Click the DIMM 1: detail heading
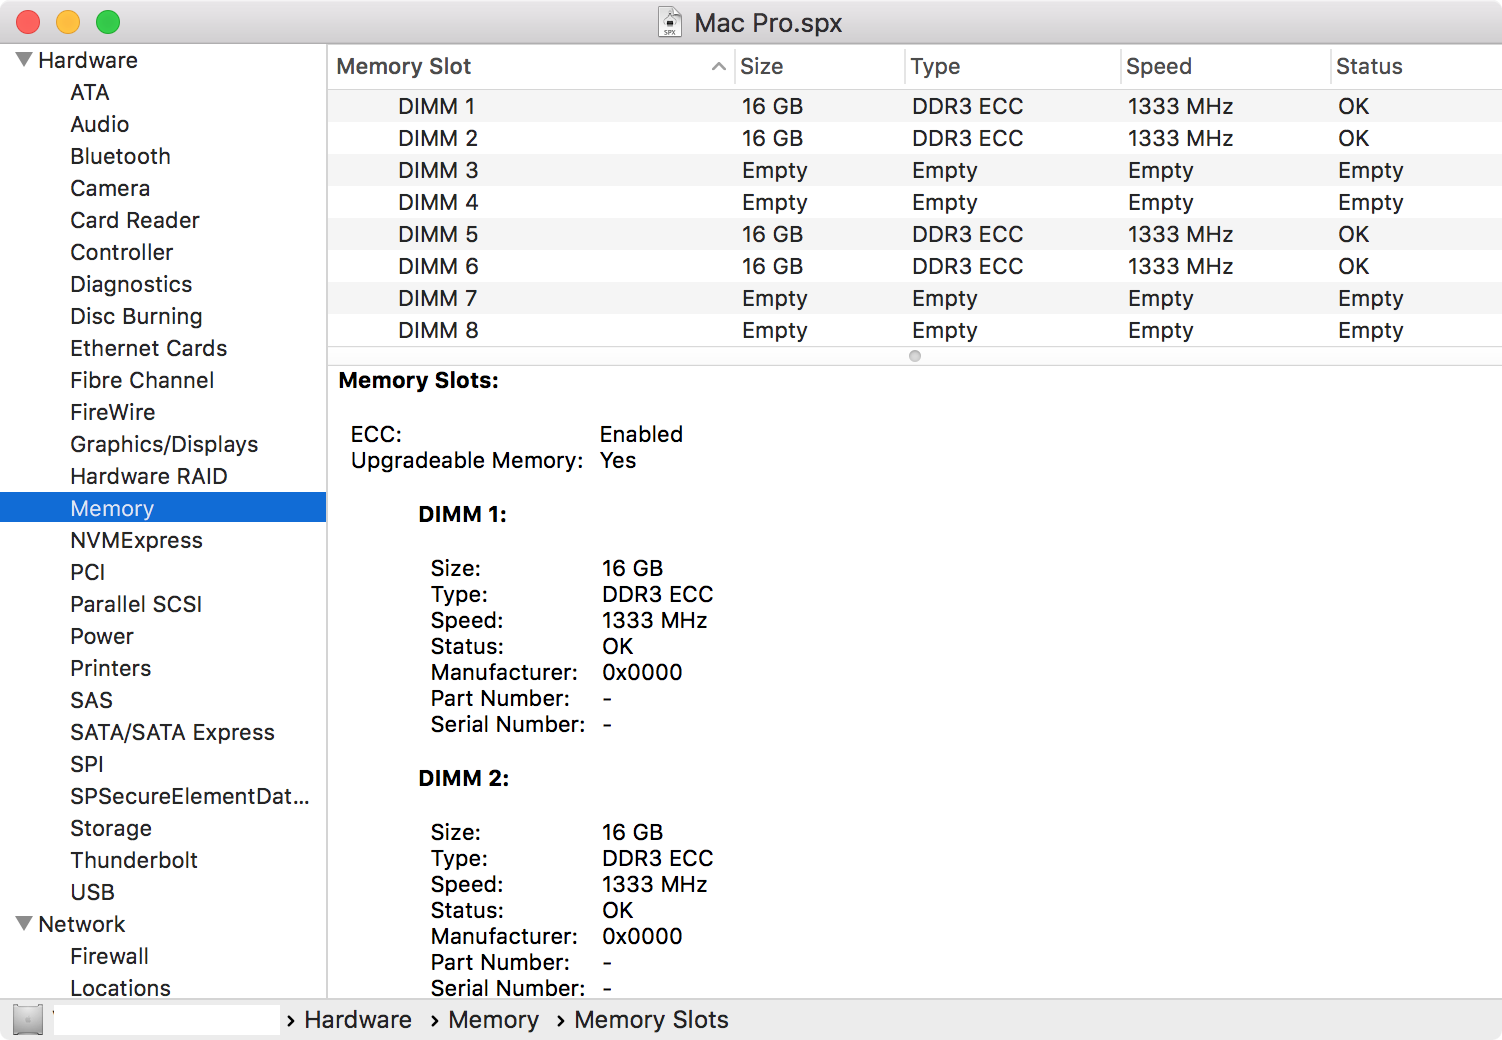The width and height of the screenshot is (1502, 1040). [x=462, y=514]
